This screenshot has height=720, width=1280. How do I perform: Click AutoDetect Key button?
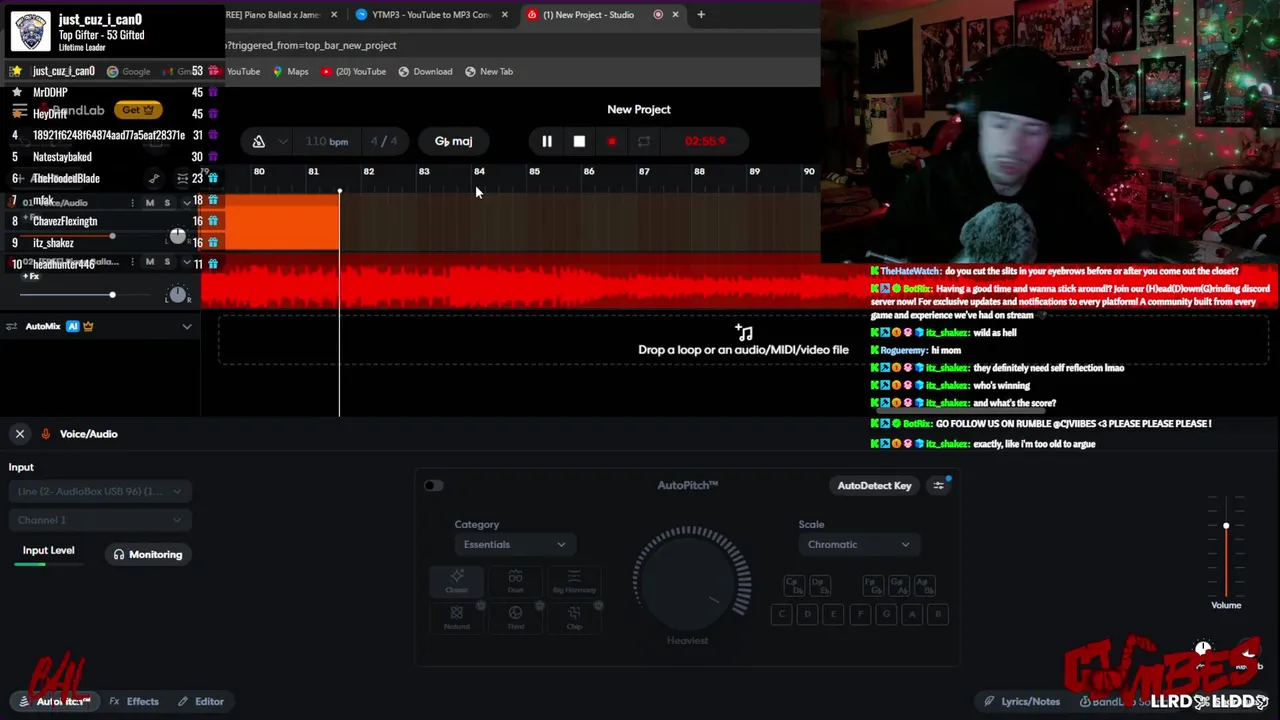(874, 486)
